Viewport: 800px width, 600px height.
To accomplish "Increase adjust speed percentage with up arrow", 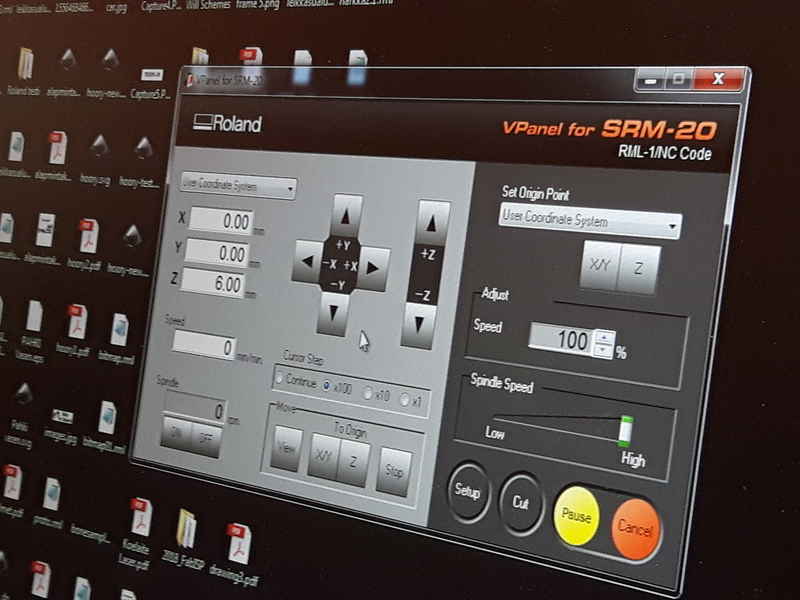I will click(605, 337).
